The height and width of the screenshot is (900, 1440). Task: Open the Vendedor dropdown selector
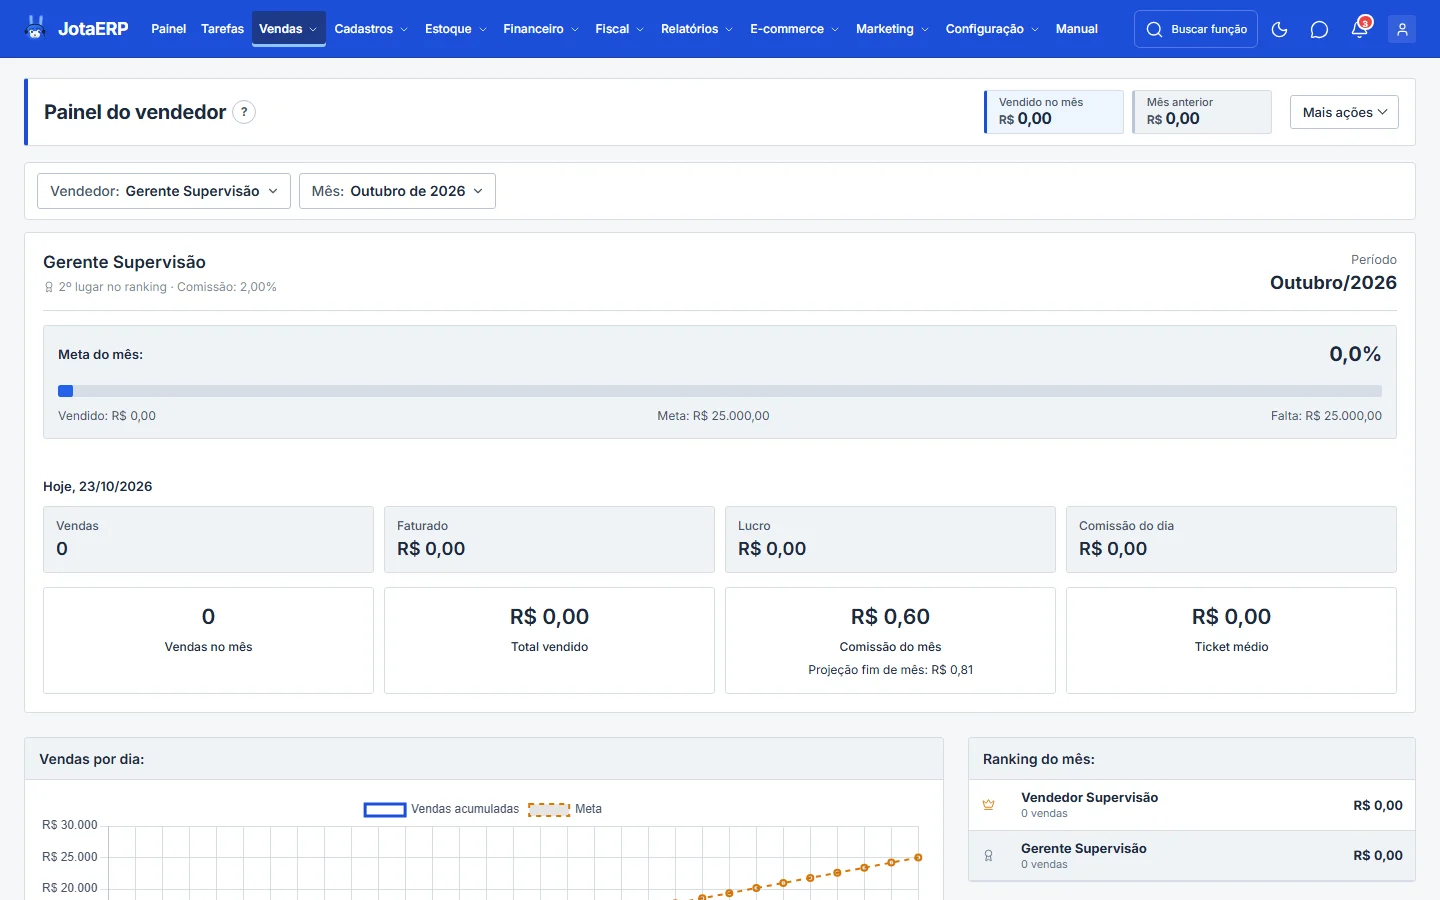[164, 191]
